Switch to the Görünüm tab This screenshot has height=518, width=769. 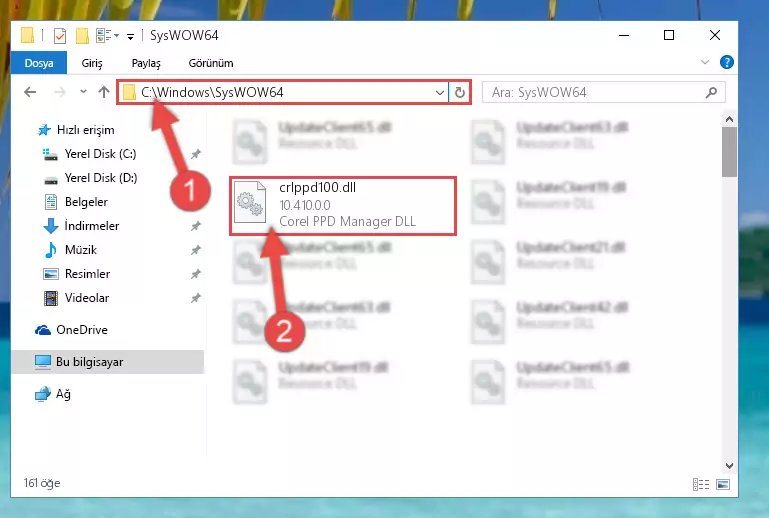pyautogui.click(x=211, y=63)
